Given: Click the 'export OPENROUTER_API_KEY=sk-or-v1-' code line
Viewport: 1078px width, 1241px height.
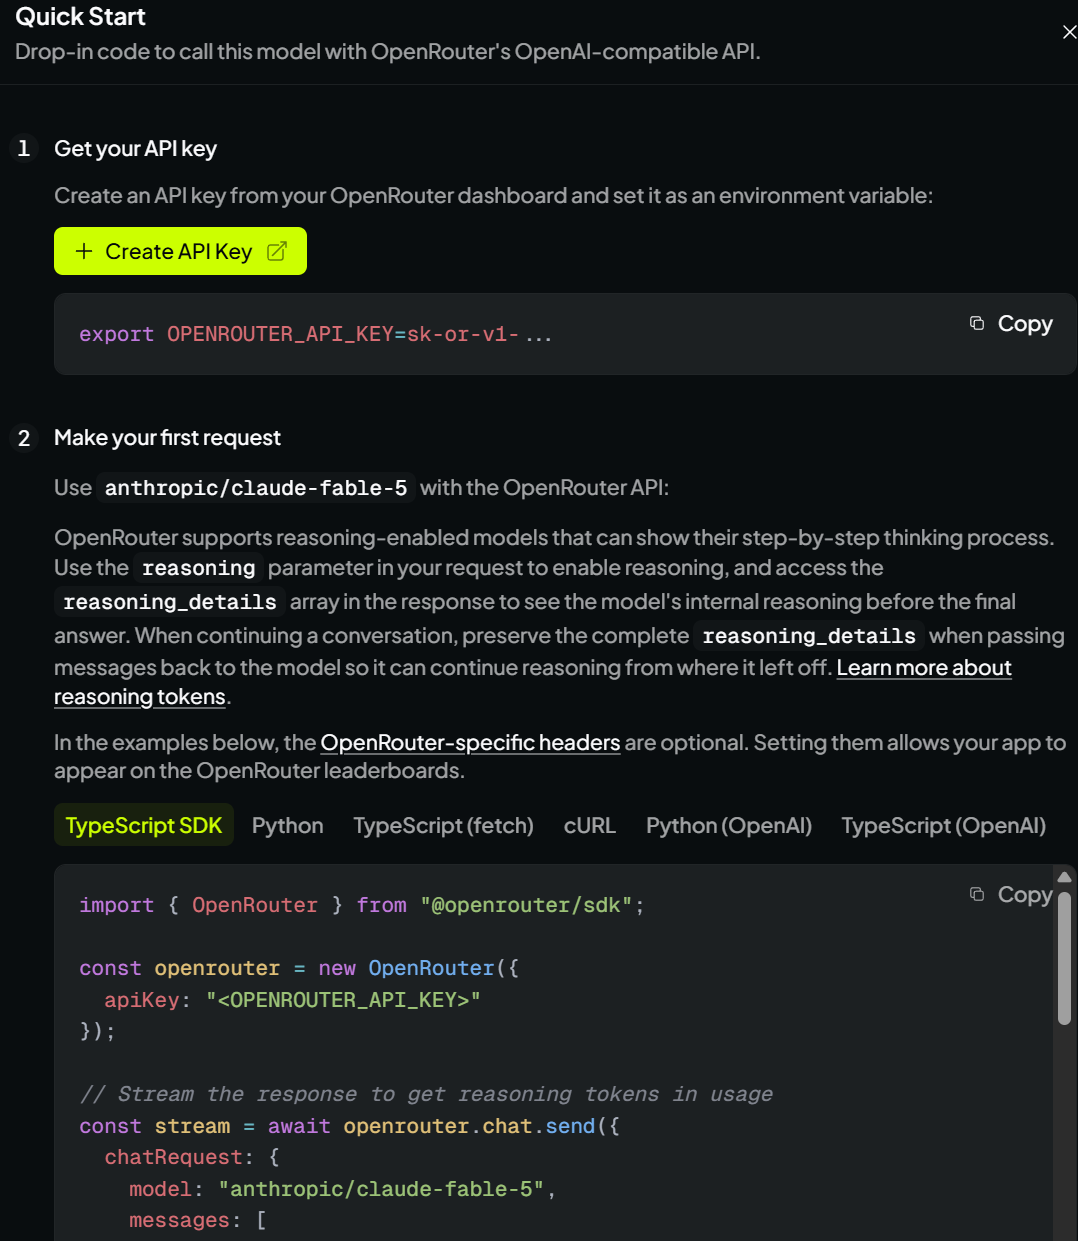Looking at the screenshot, I should point(315,334).
